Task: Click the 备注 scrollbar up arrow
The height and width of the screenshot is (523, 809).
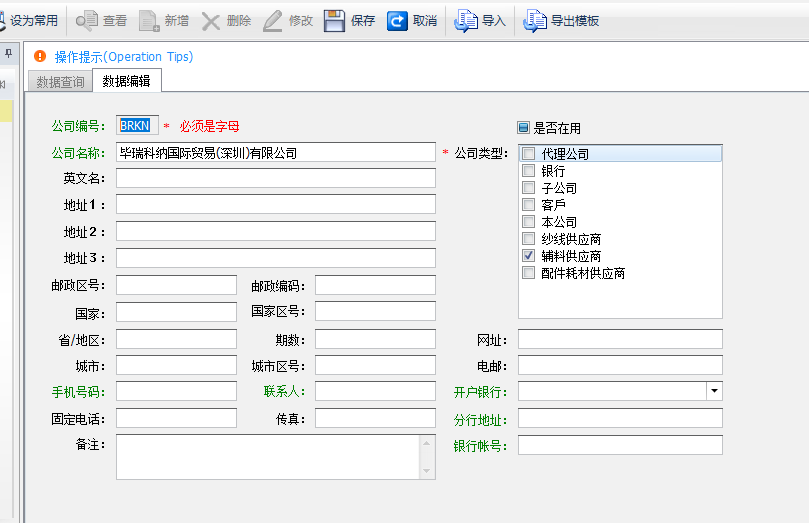Action: [427, 443]
